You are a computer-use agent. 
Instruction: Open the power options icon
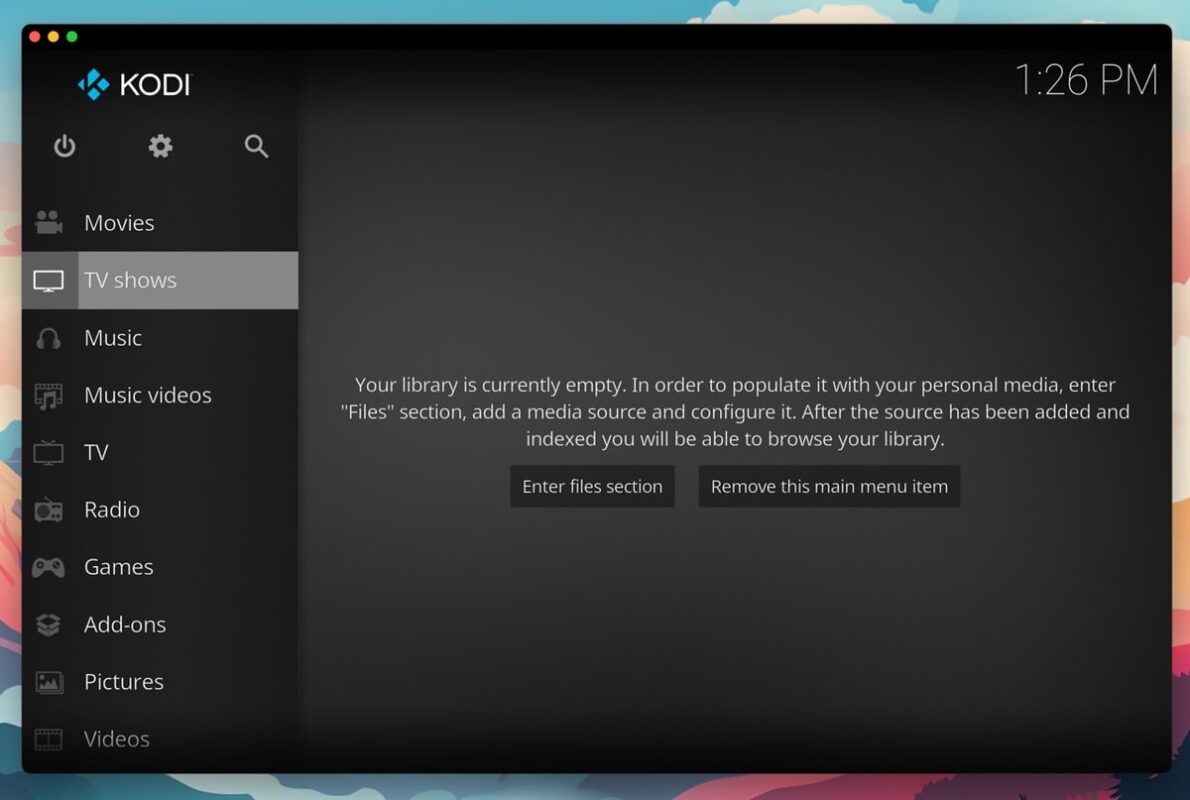pos(64,146)
